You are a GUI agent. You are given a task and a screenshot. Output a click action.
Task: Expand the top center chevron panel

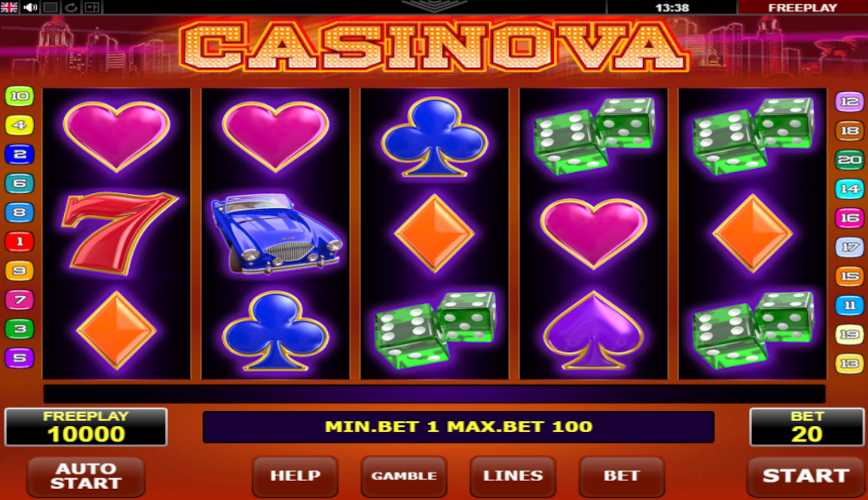(433, 6)
